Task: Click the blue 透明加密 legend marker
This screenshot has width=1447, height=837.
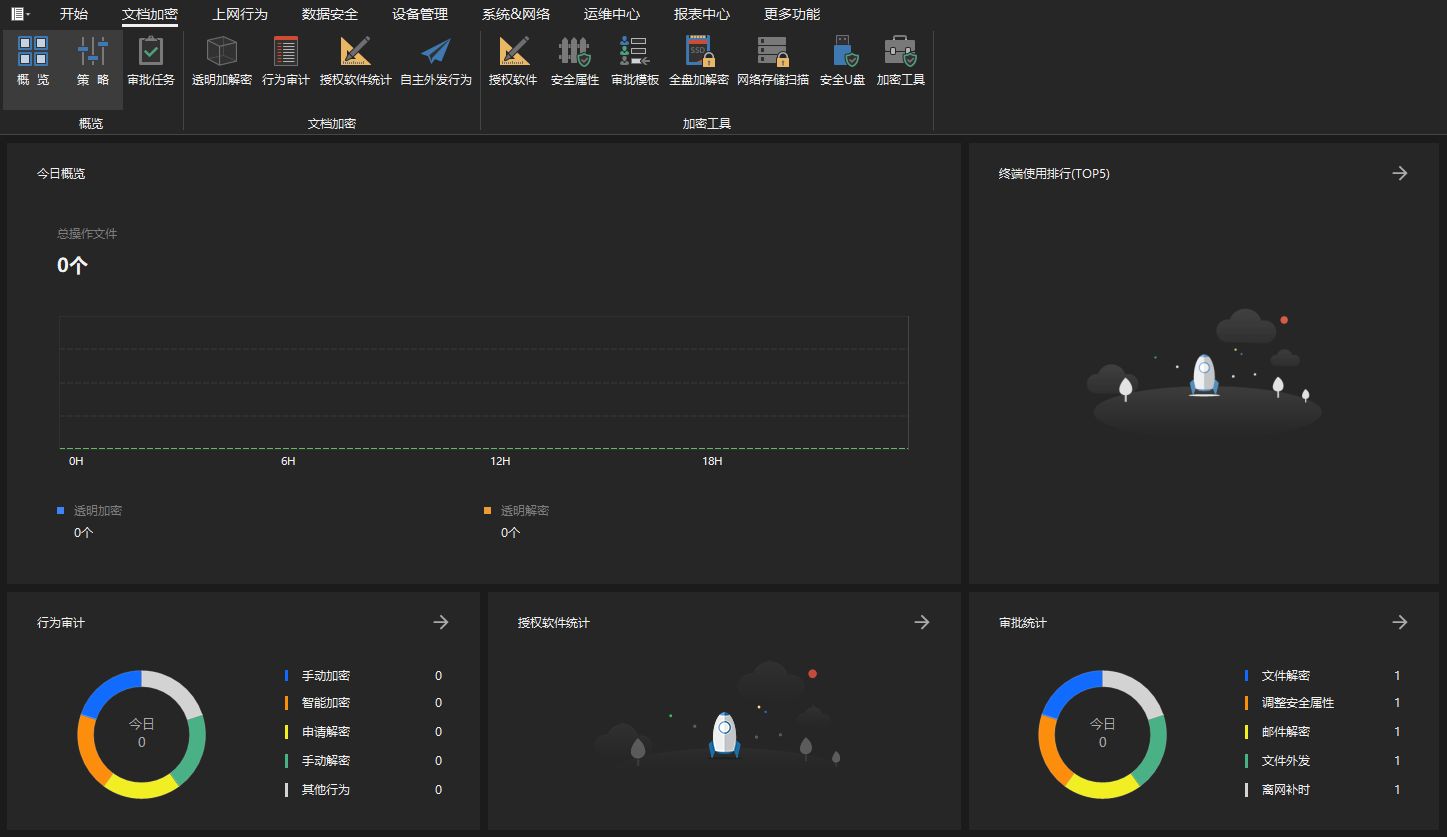Action: [60, 510]
